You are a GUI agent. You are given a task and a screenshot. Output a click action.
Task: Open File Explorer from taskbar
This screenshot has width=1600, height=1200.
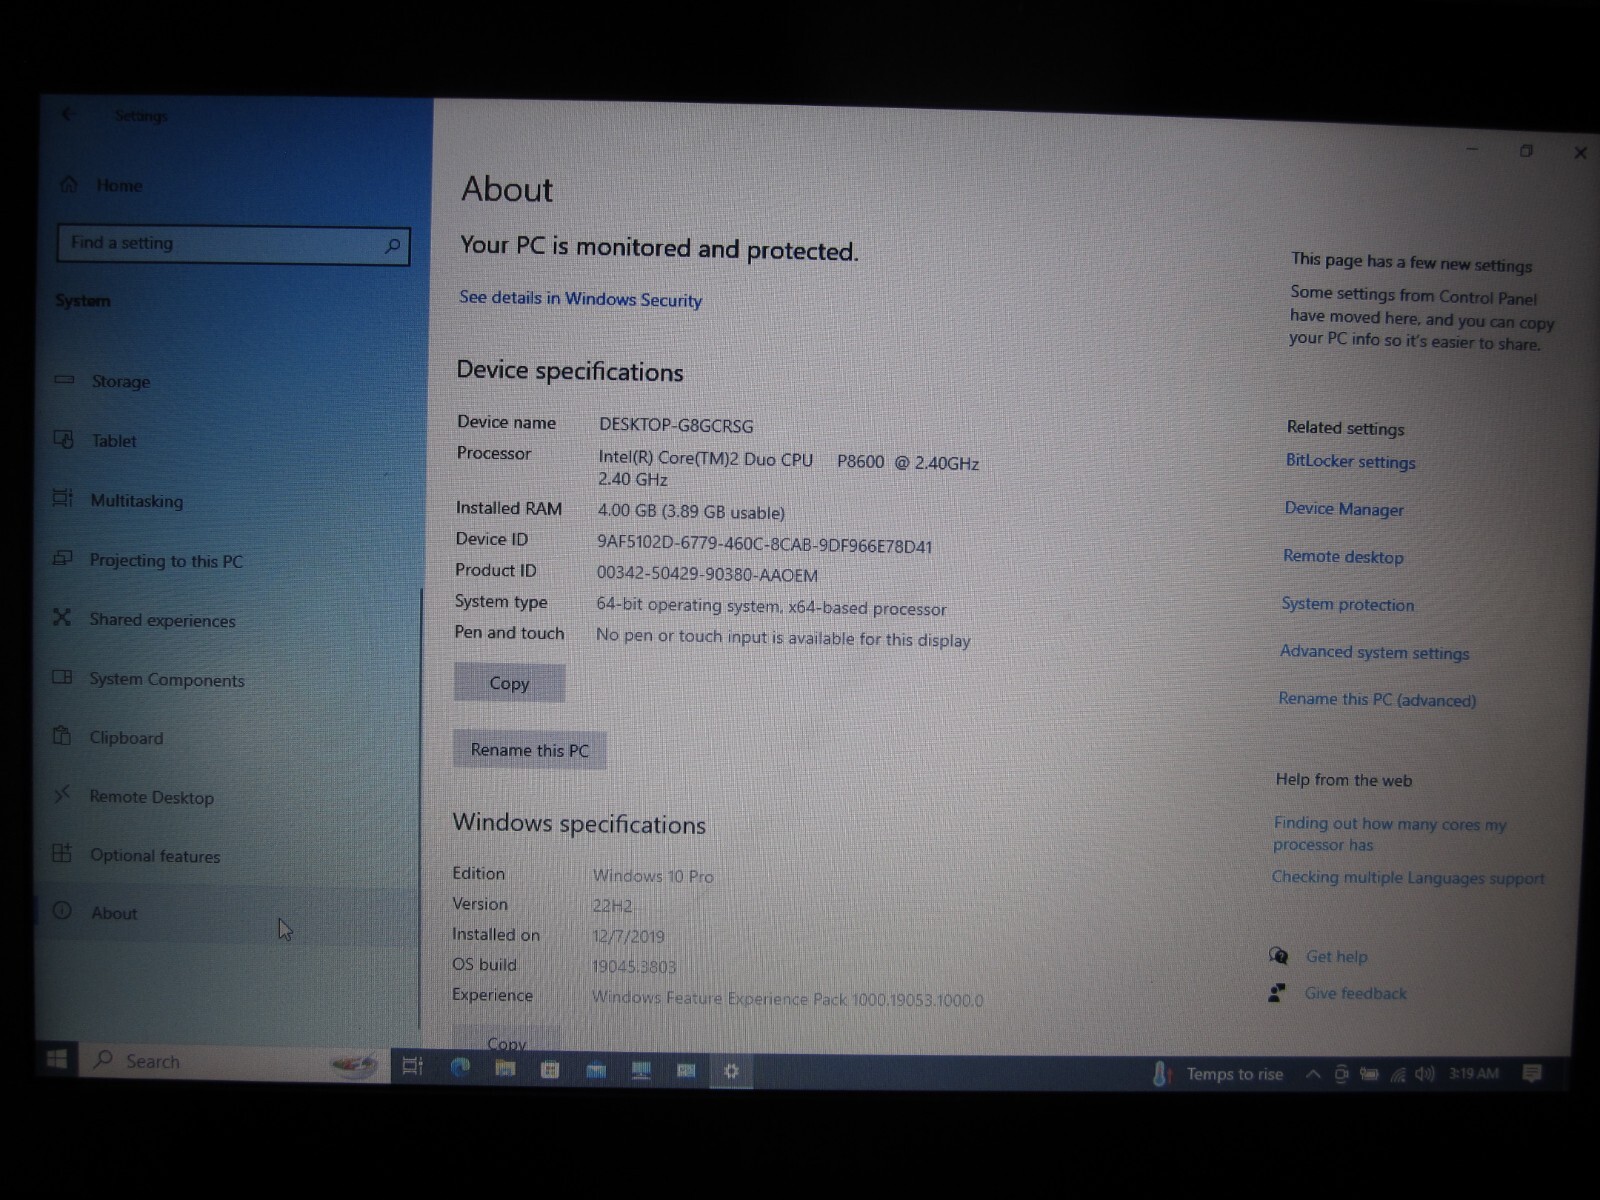click(x=506, y=1069)
